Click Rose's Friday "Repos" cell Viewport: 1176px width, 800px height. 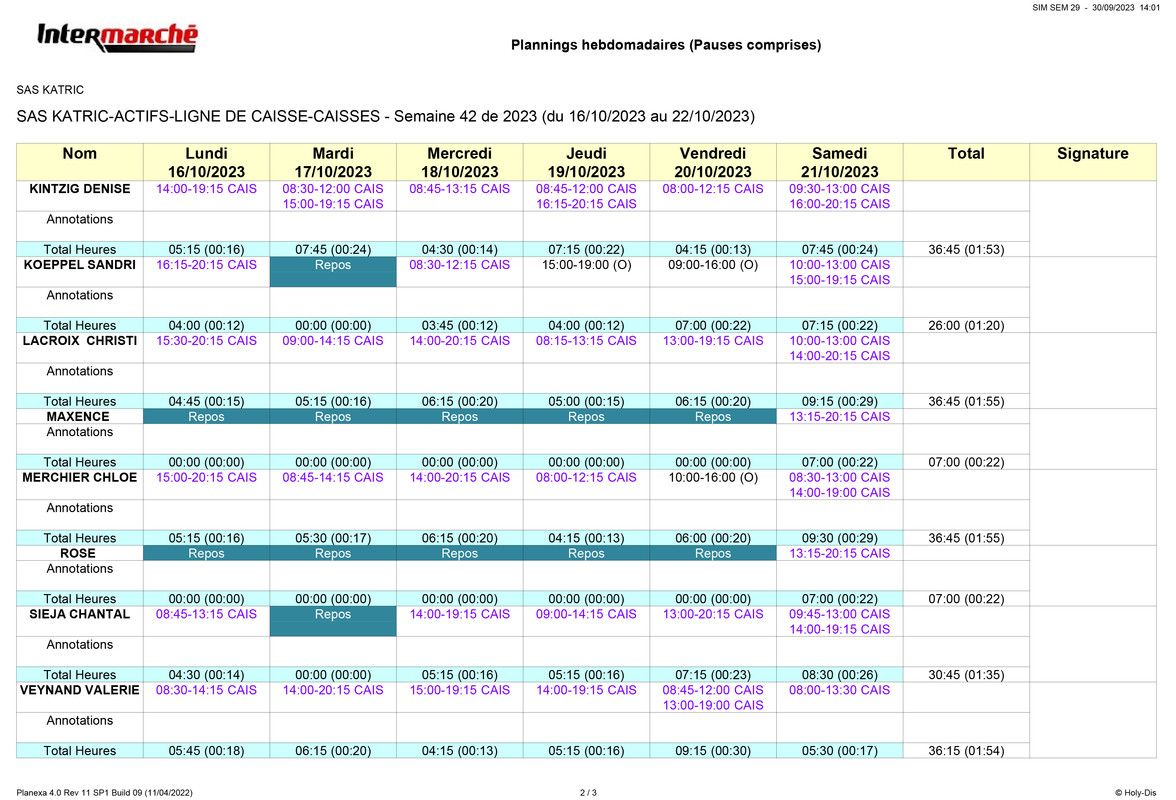(x=713, y=553)
